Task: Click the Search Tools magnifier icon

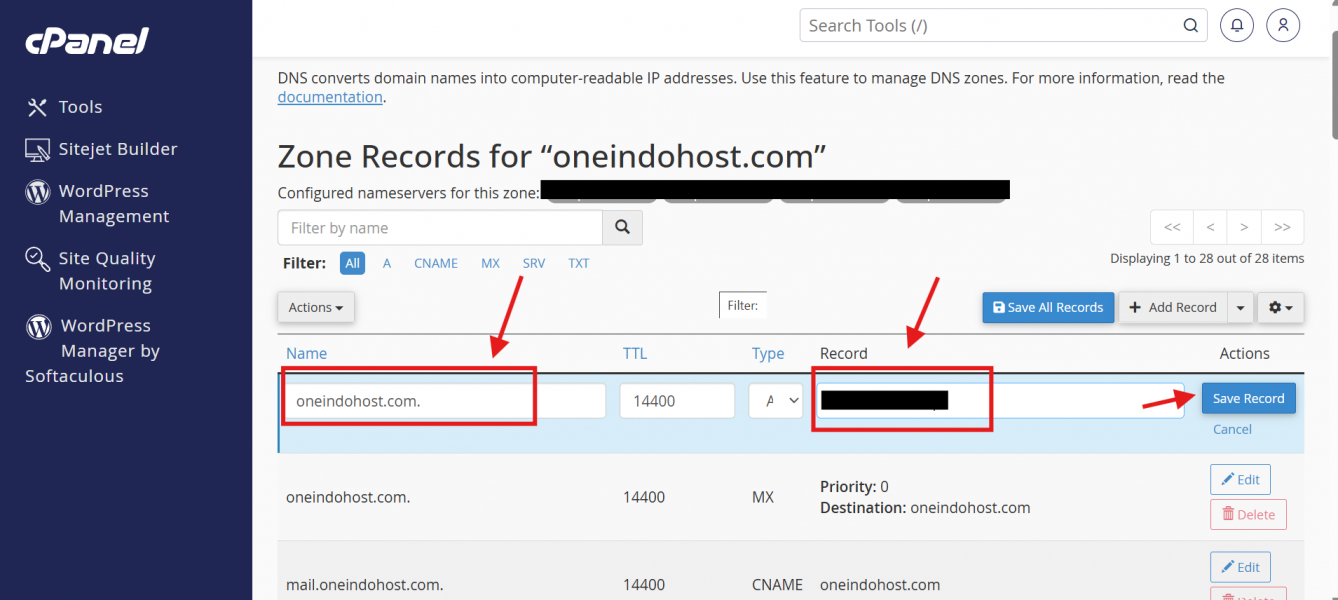Action: pyautogui.click(x=1190, y=26)
